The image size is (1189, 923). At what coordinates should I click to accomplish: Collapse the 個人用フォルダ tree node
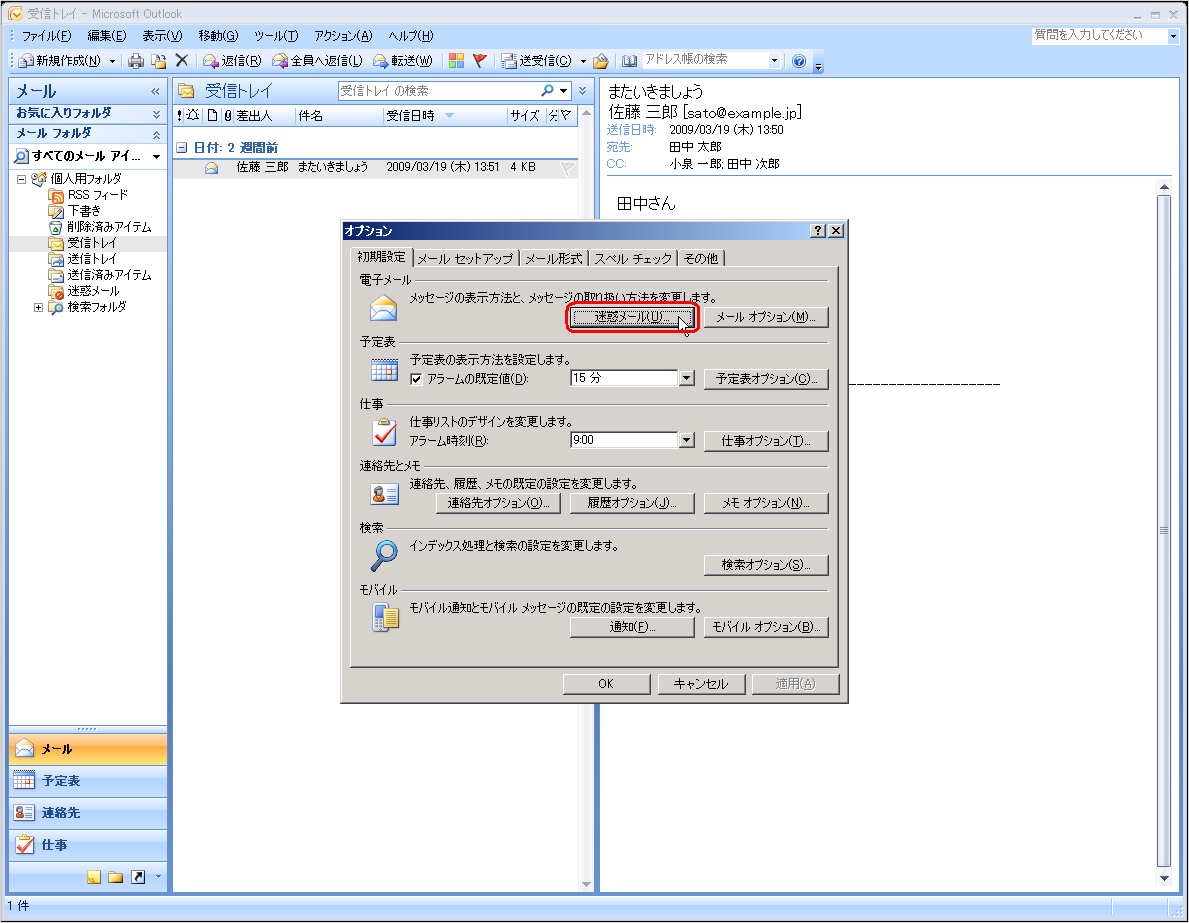click(21, 180)
